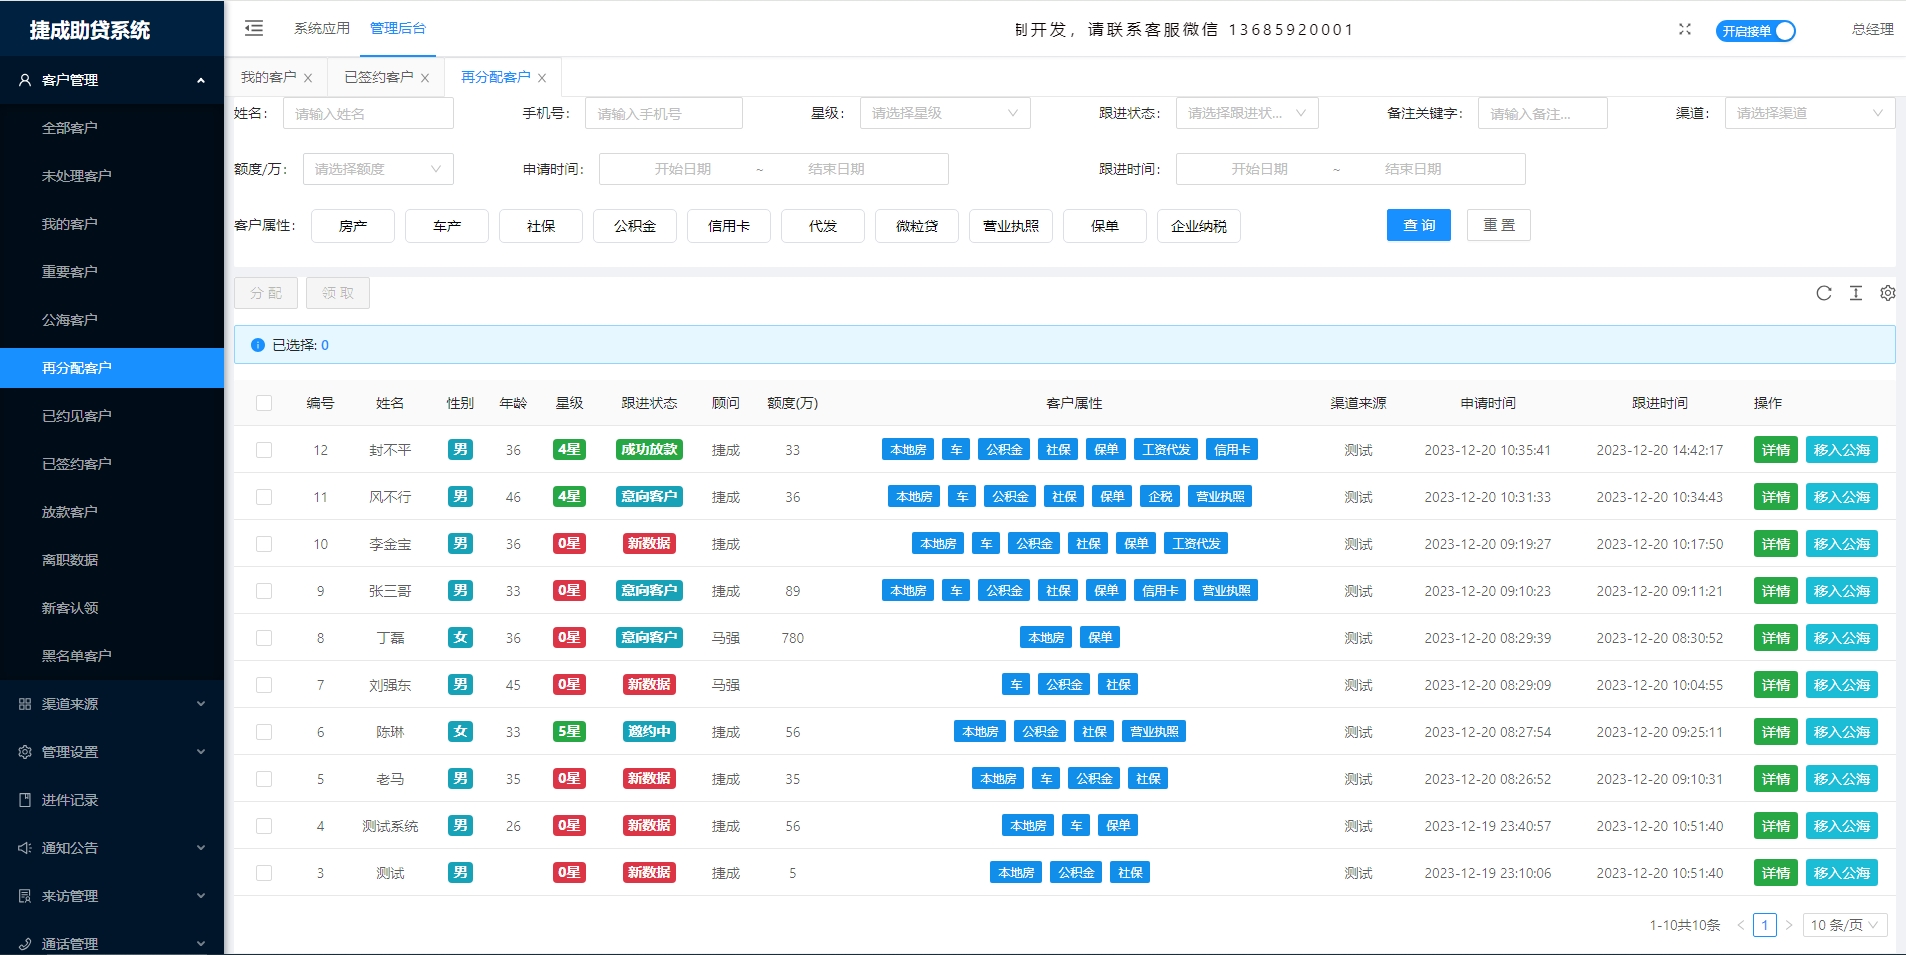Select the checkbox for row 刘强东
Image resolution: width=1906 pixels, height=955 pixels.
point(264,685)
